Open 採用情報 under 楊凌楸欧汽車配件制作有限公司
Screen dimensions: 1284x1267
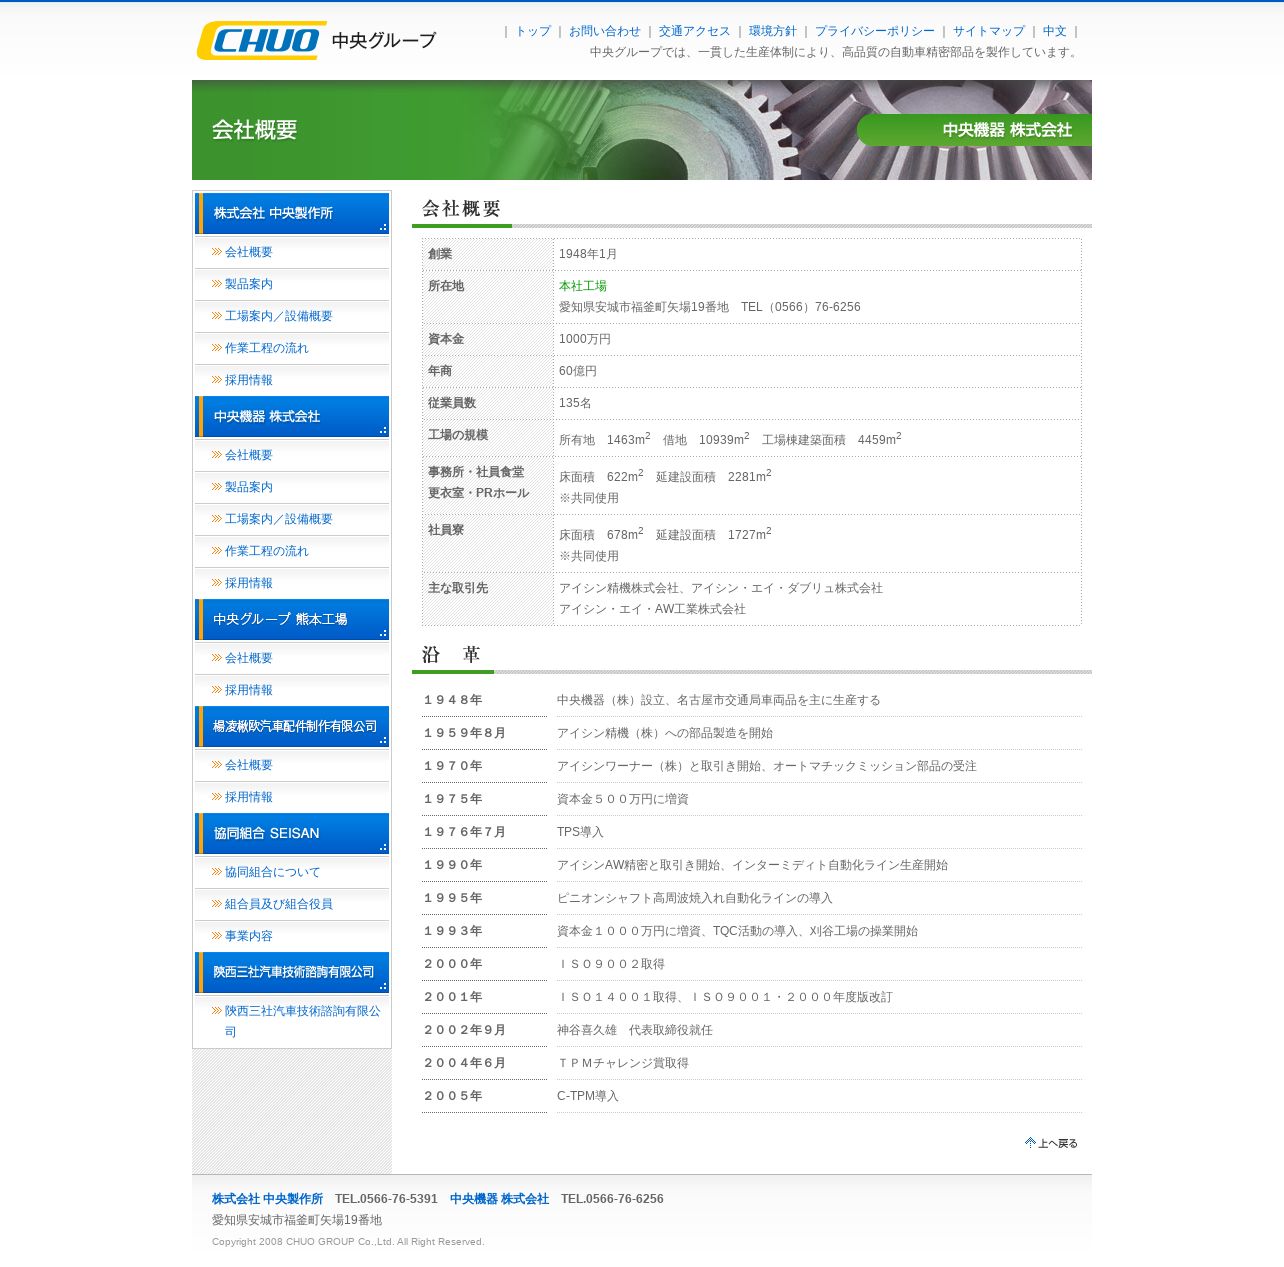[x=248, y=797]
